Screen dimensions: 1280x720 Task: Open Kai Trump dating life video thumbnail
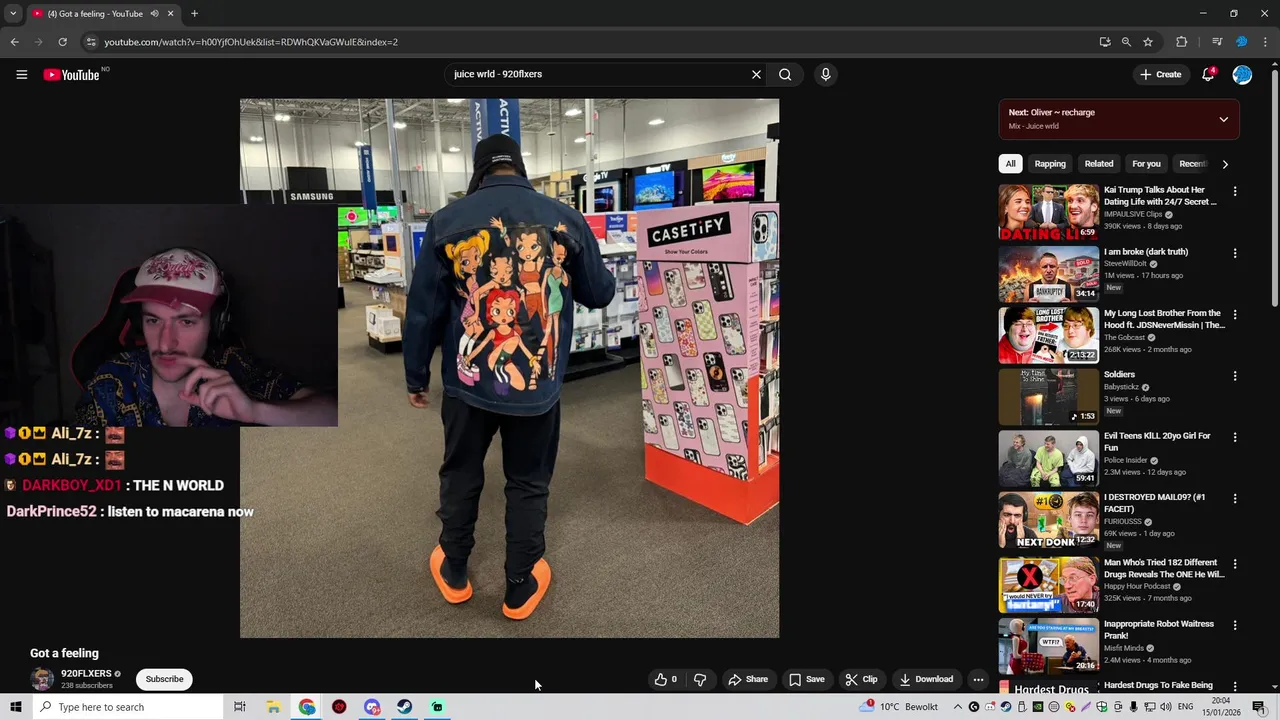tap(1048, 212)
